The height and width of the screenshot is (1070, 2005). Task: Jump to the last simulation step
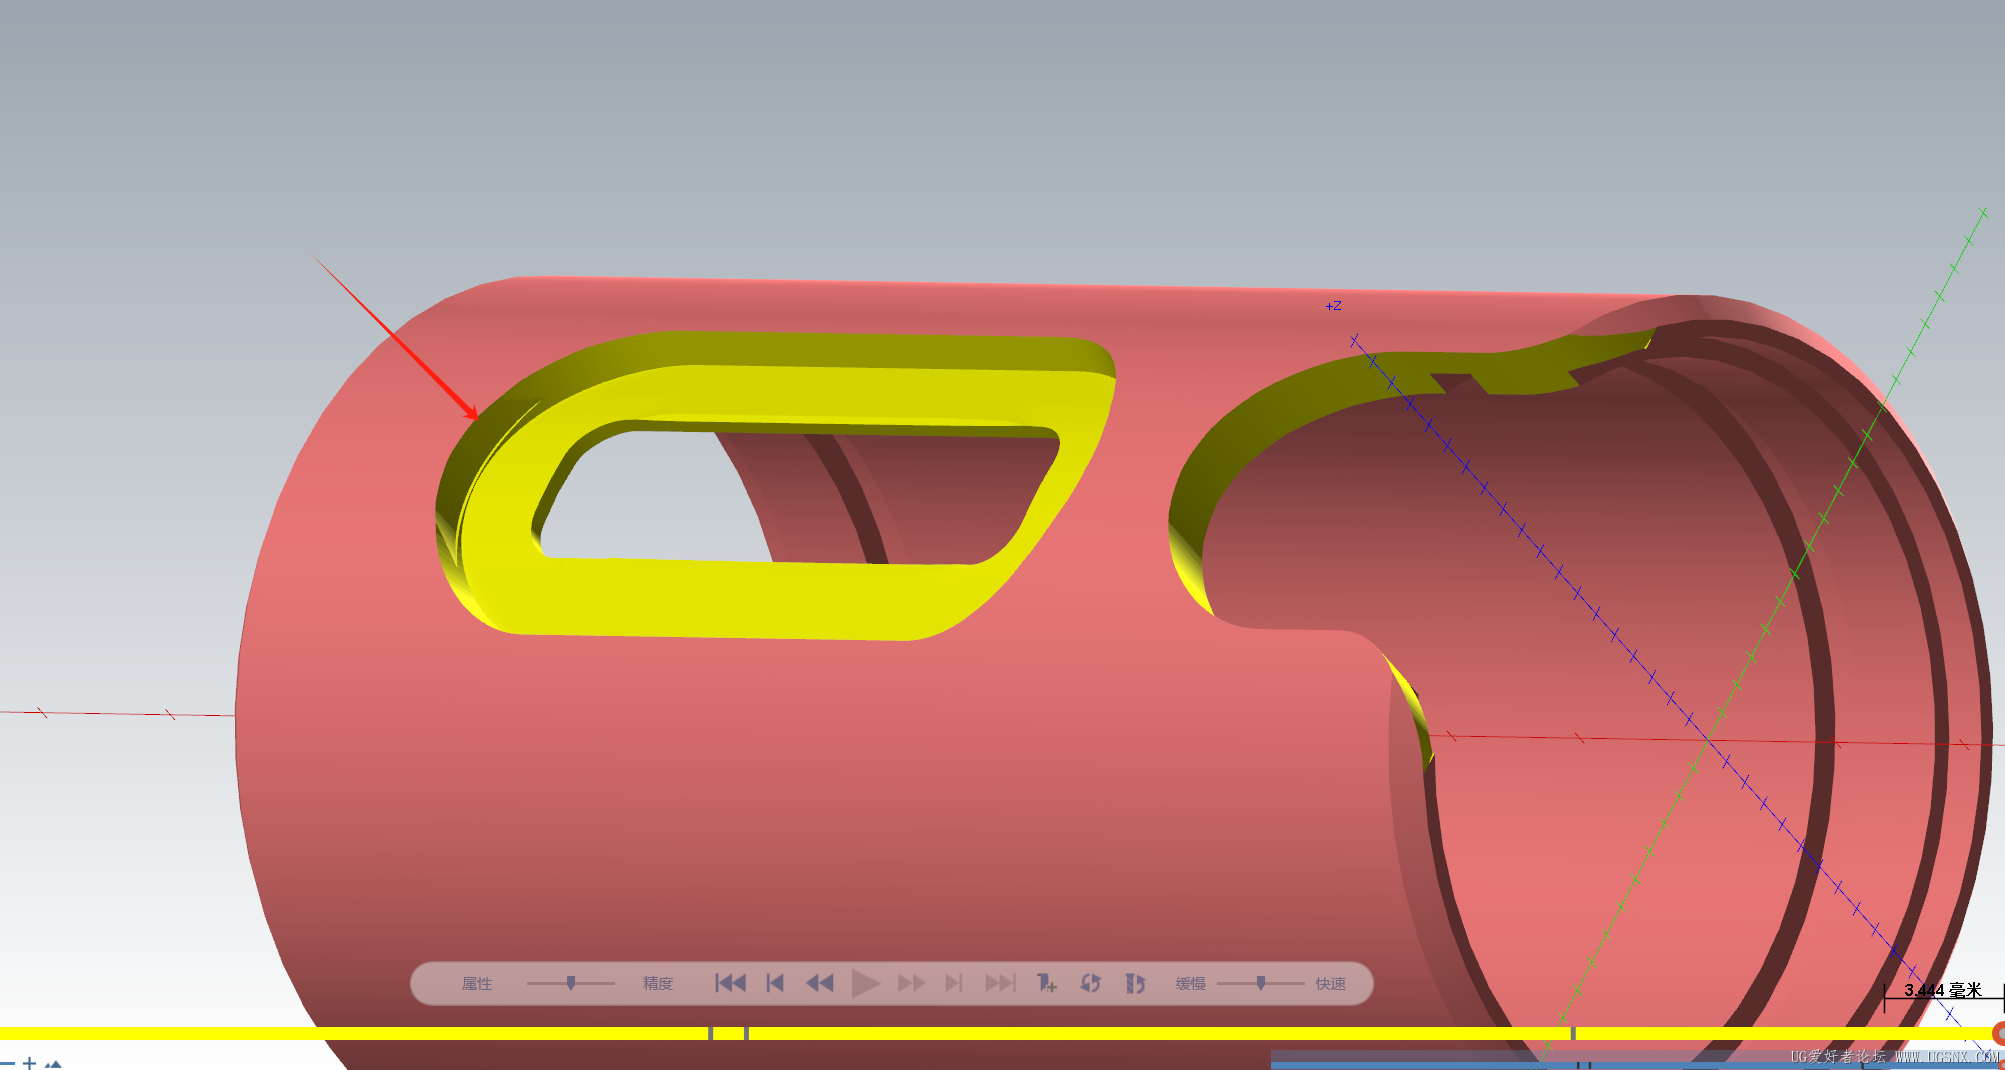[x=1000, y=983]
